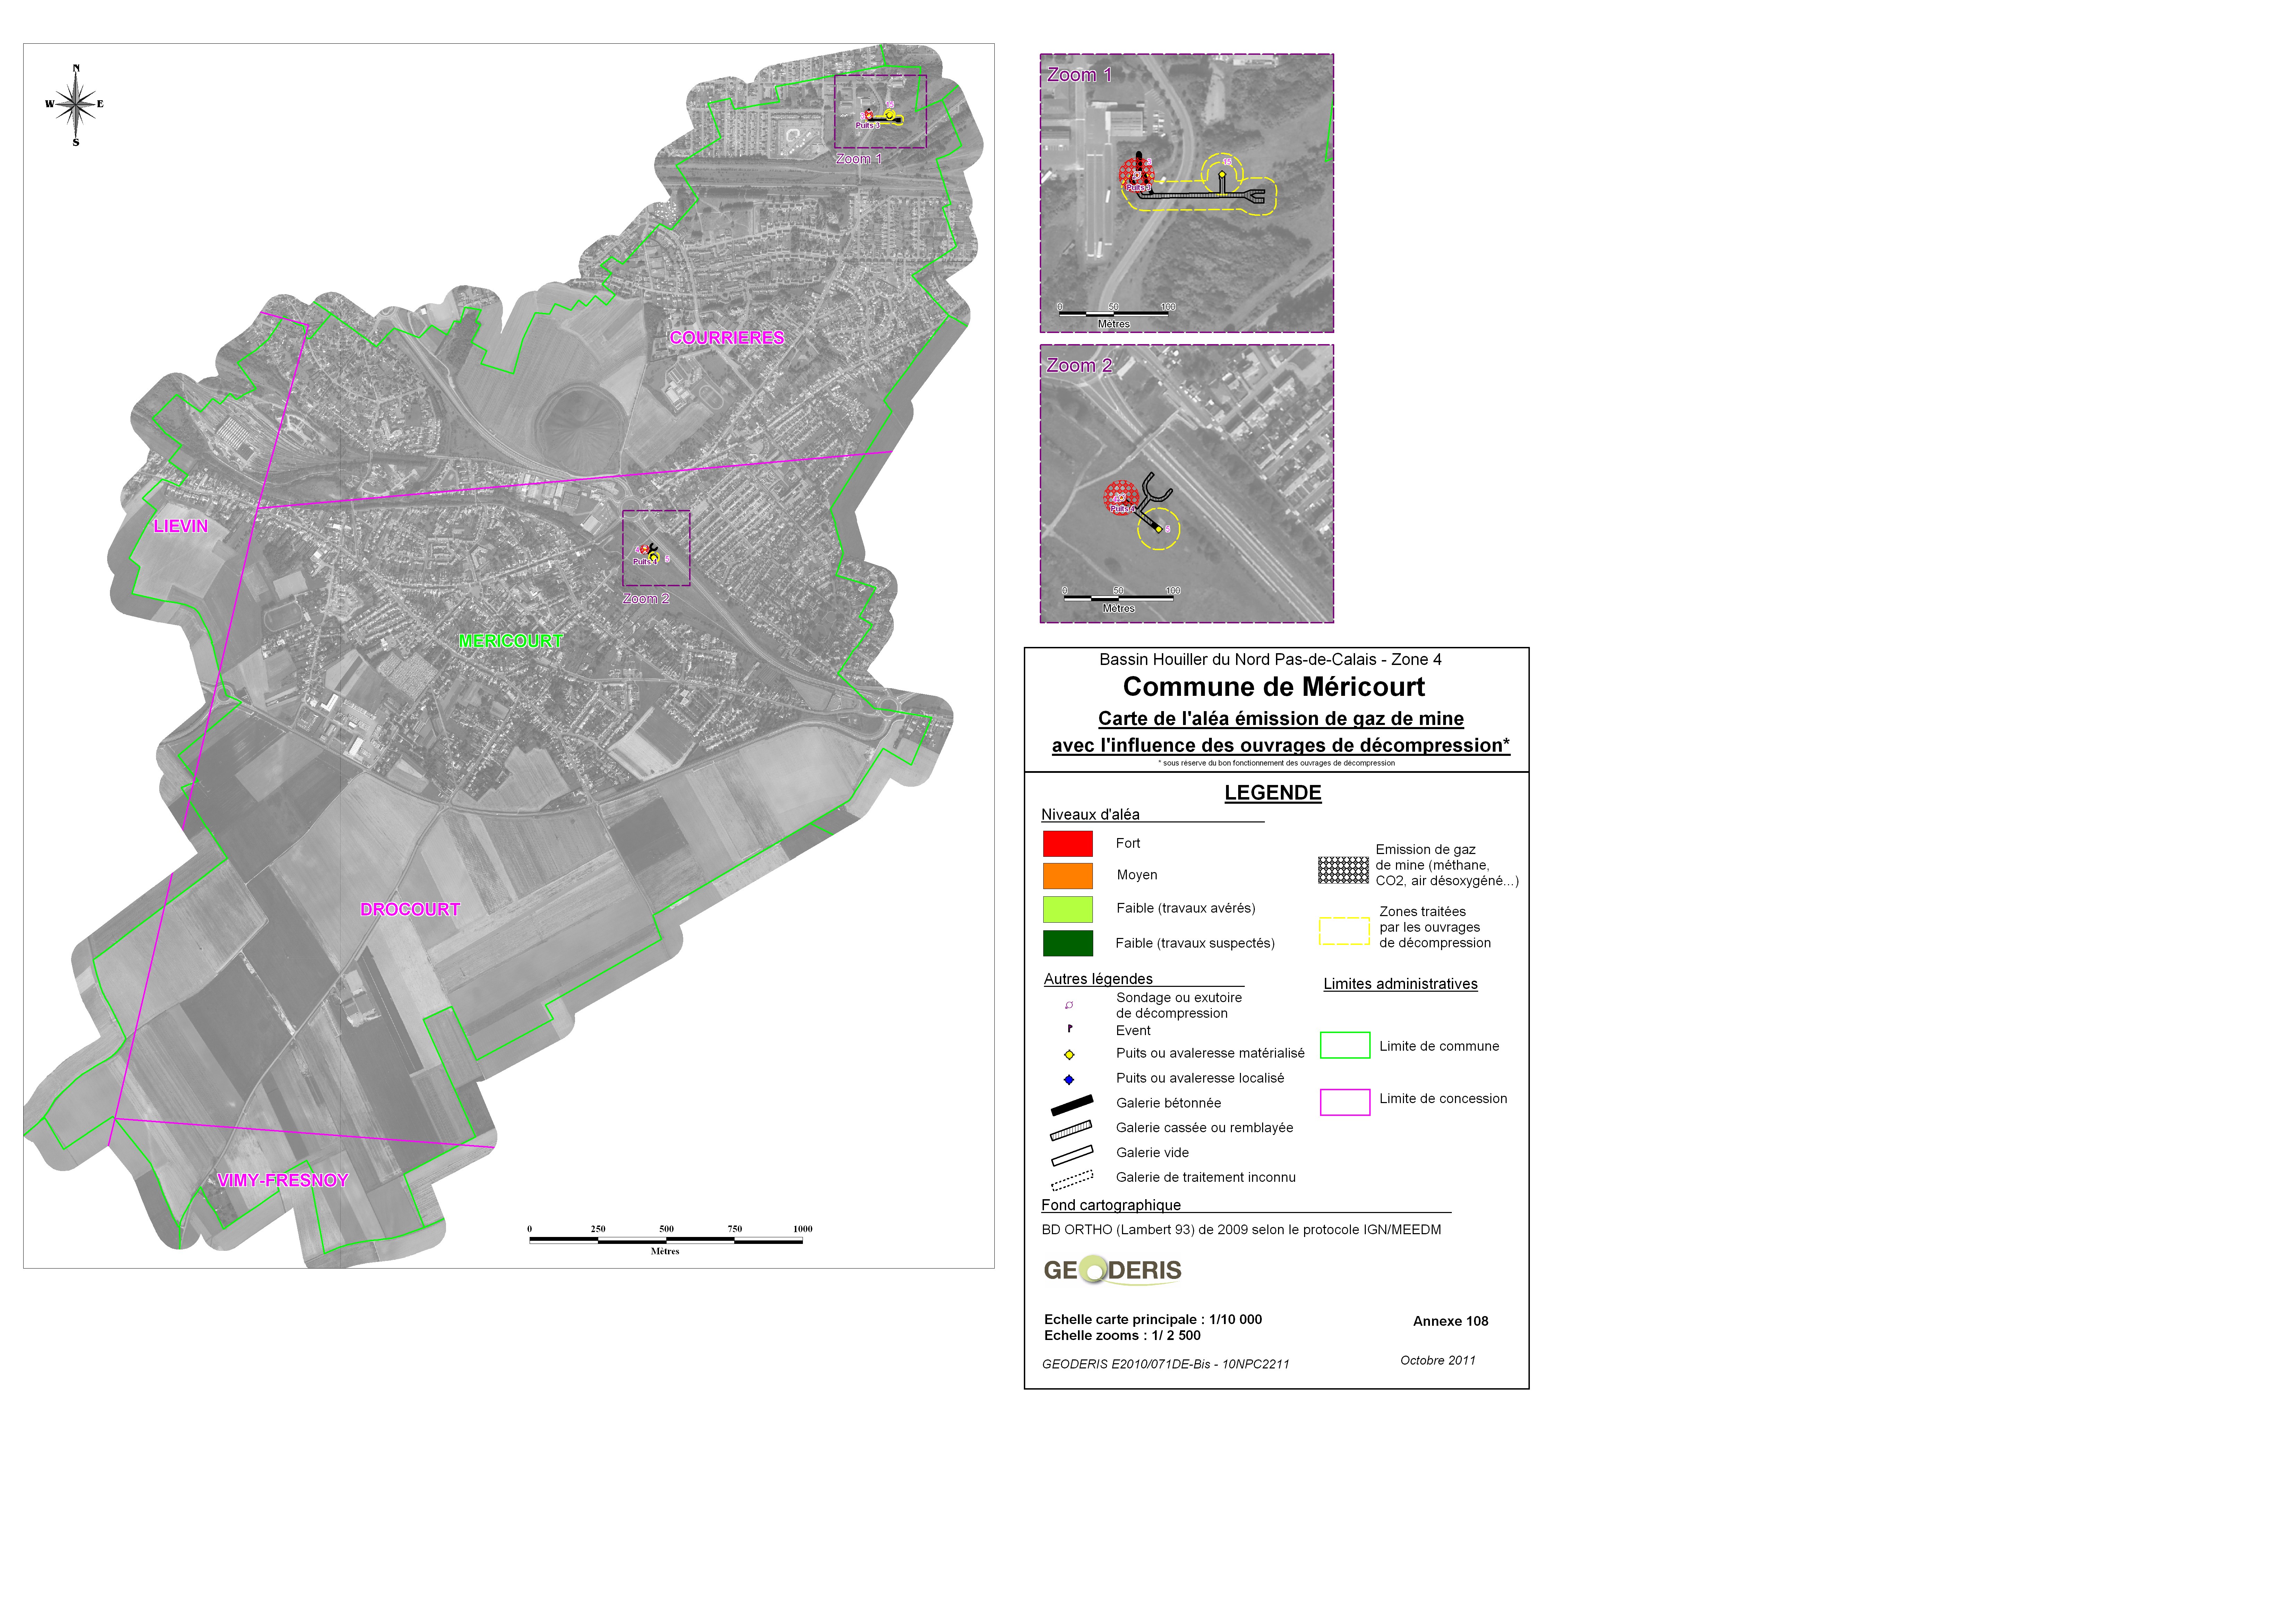Click the Octobre 2011 date

click(1438, 1360)
